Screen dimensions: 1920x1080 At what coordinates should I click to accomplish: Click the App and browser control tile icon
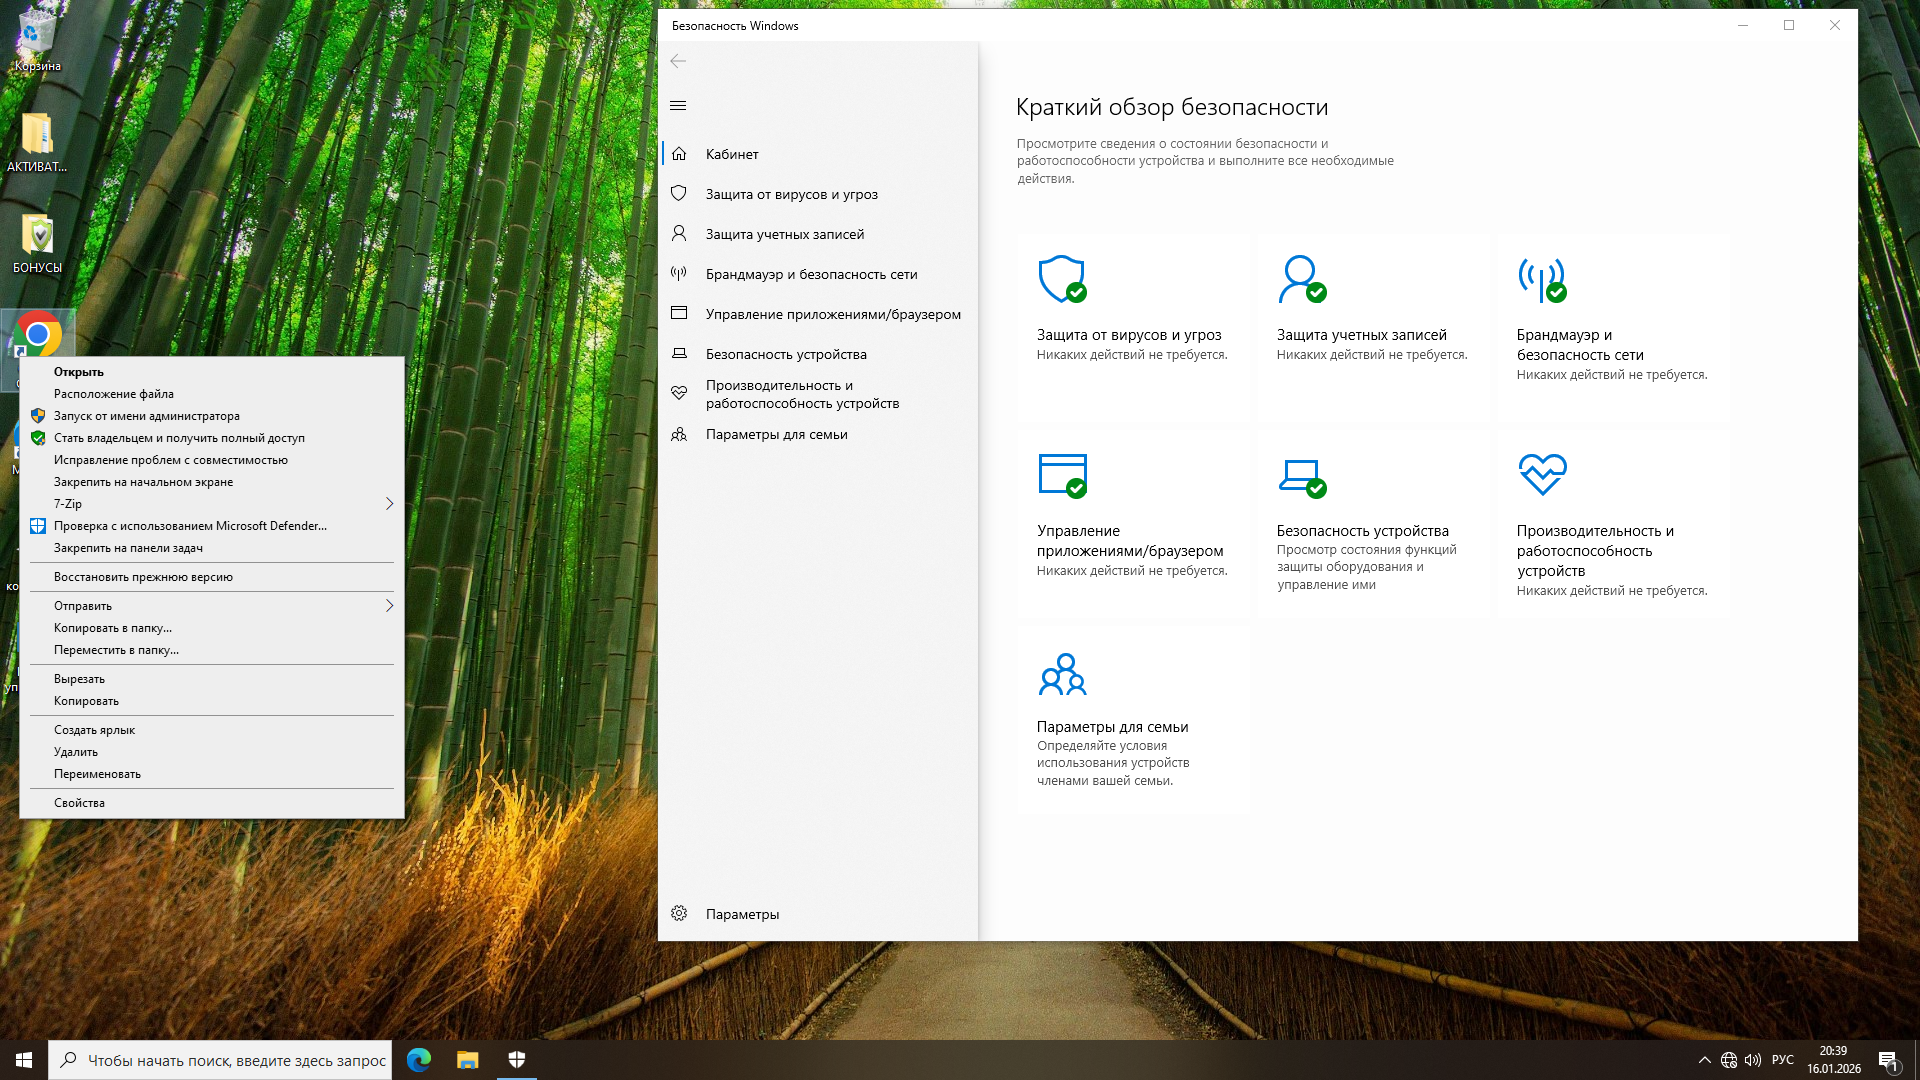[1061, 475]
